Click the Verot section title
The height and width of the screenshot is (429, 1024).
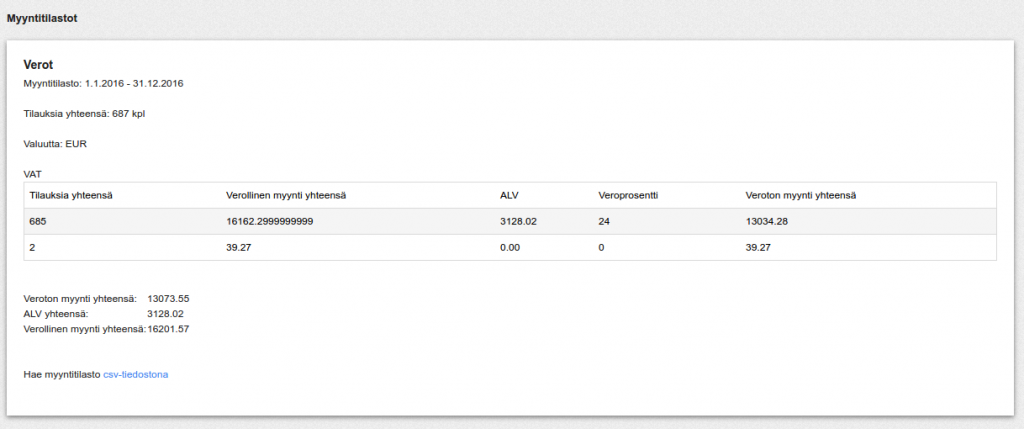click(x=38, y=65)
